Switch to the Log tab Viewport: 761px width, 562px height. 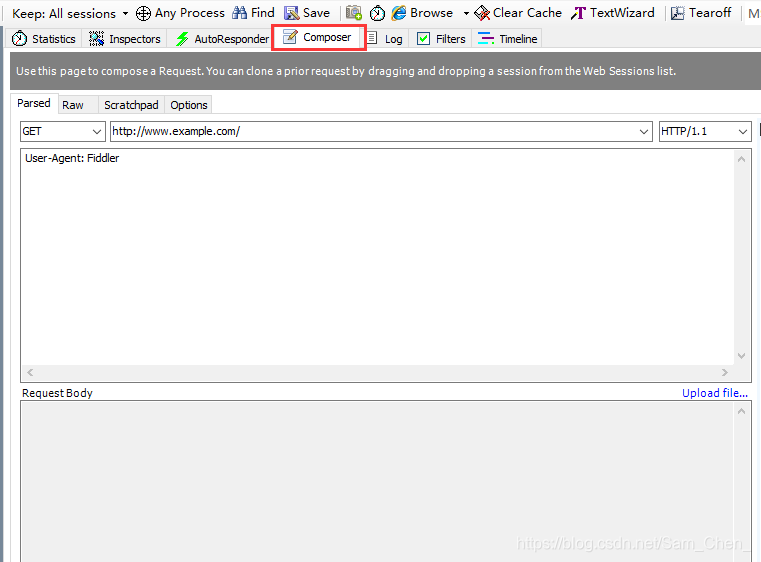[385, 39]
